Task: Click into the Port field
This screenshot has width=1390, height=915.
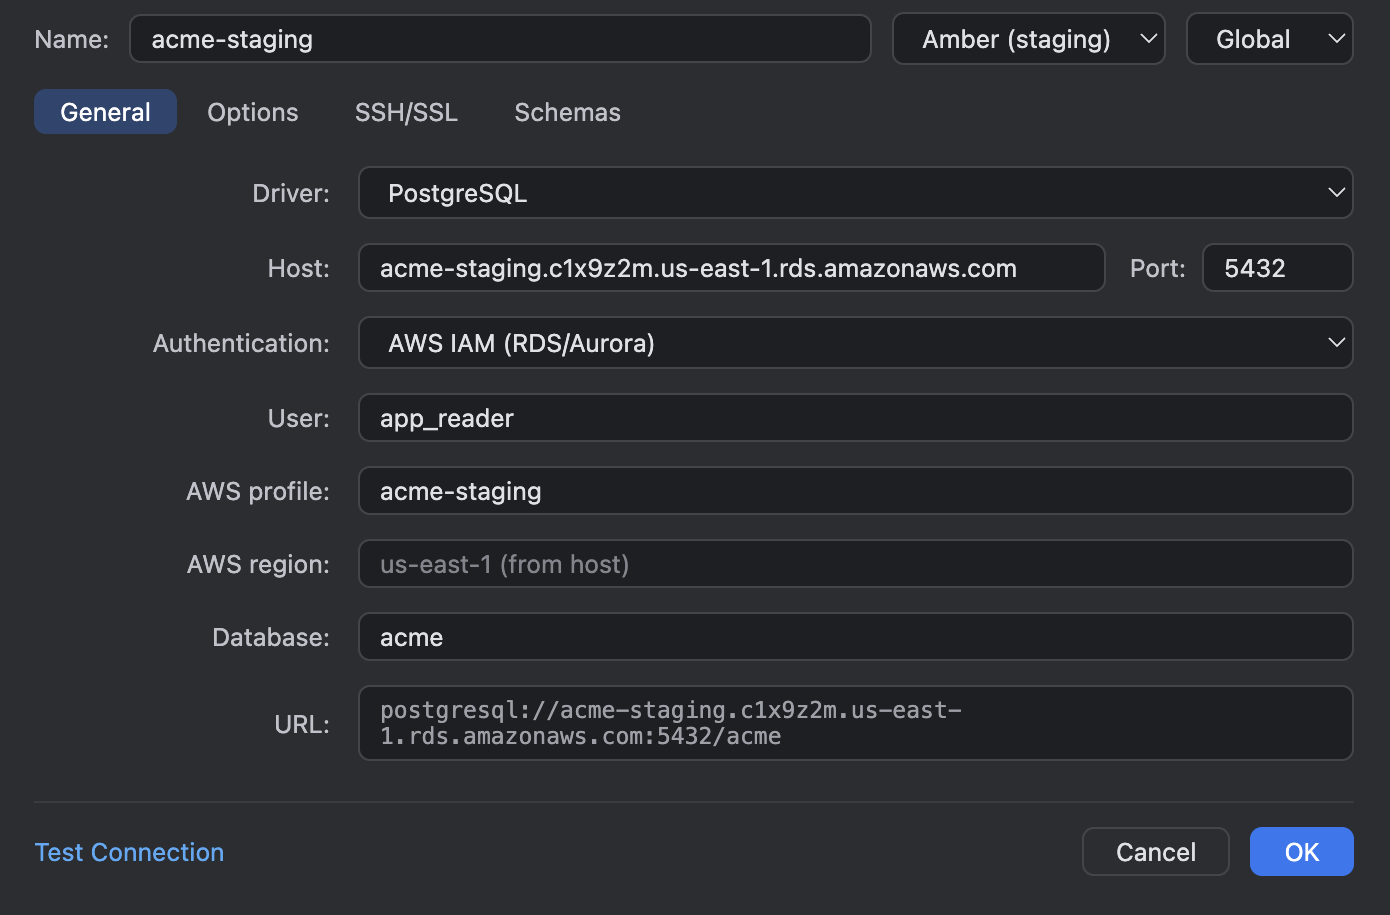Action: click(1277, 268)
